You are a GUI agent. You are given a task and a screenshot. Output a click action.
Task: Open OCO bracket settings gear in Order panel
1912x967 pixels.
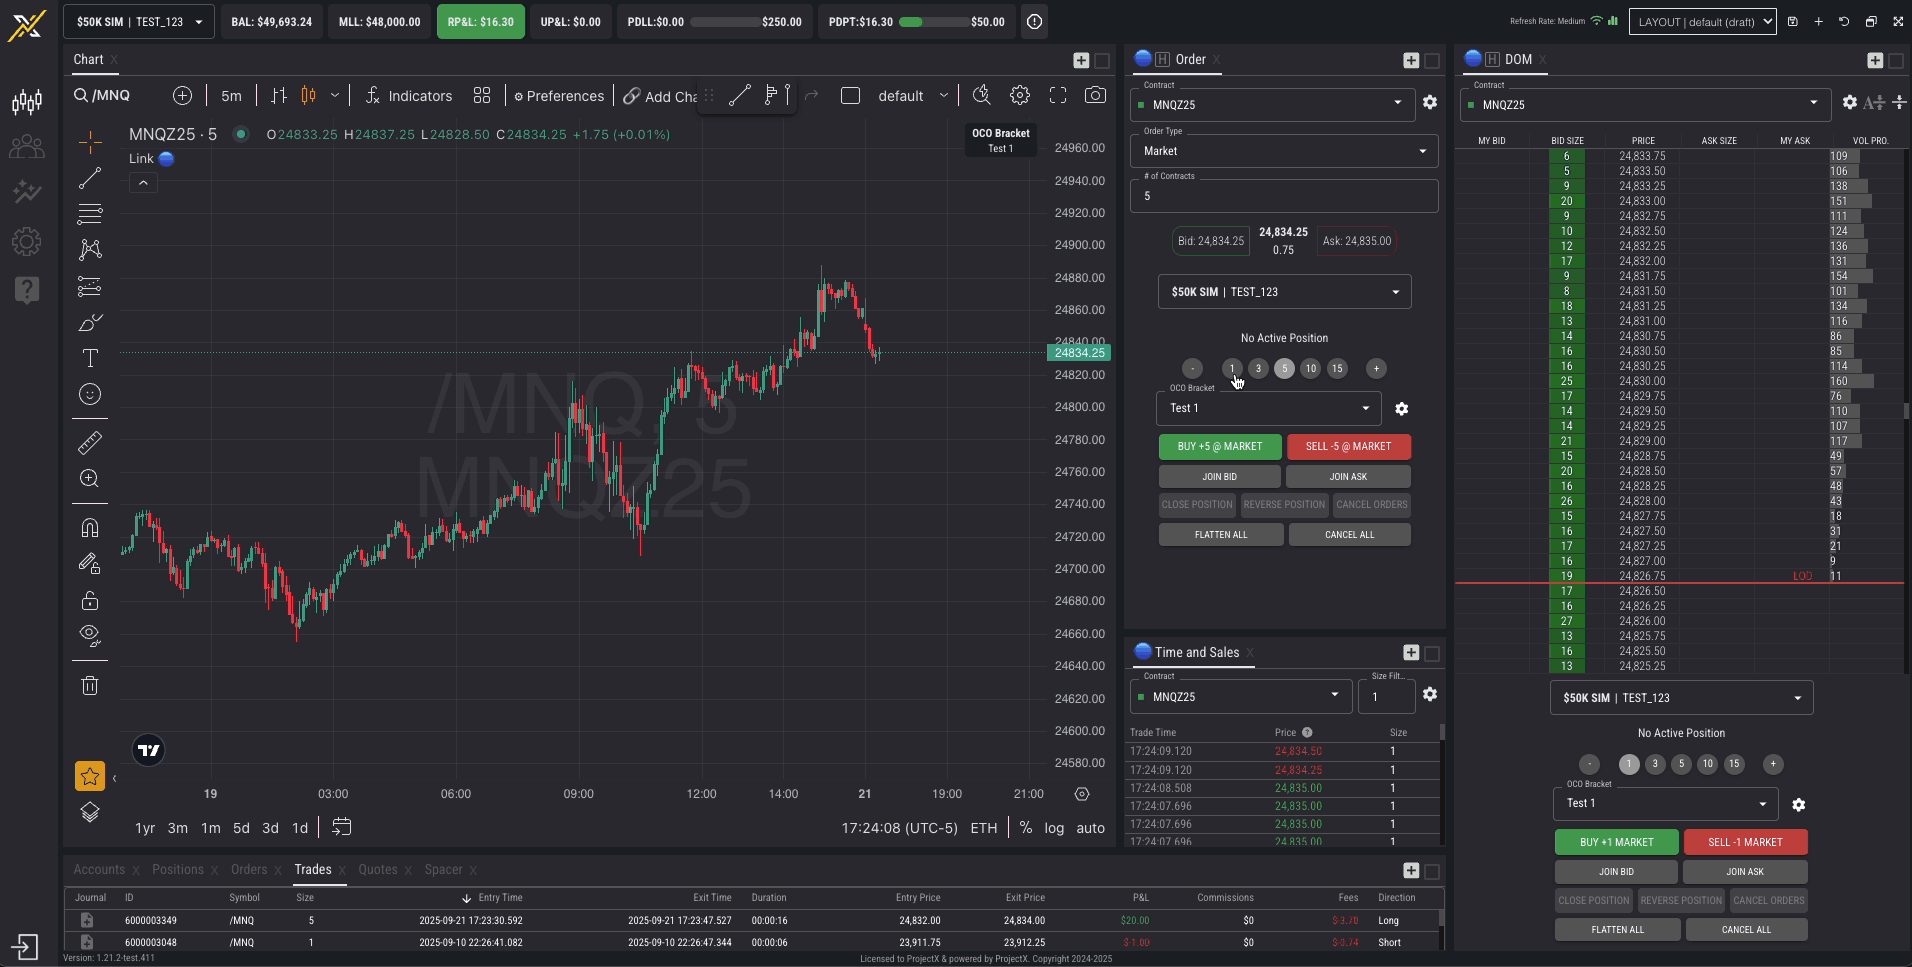1401,409
